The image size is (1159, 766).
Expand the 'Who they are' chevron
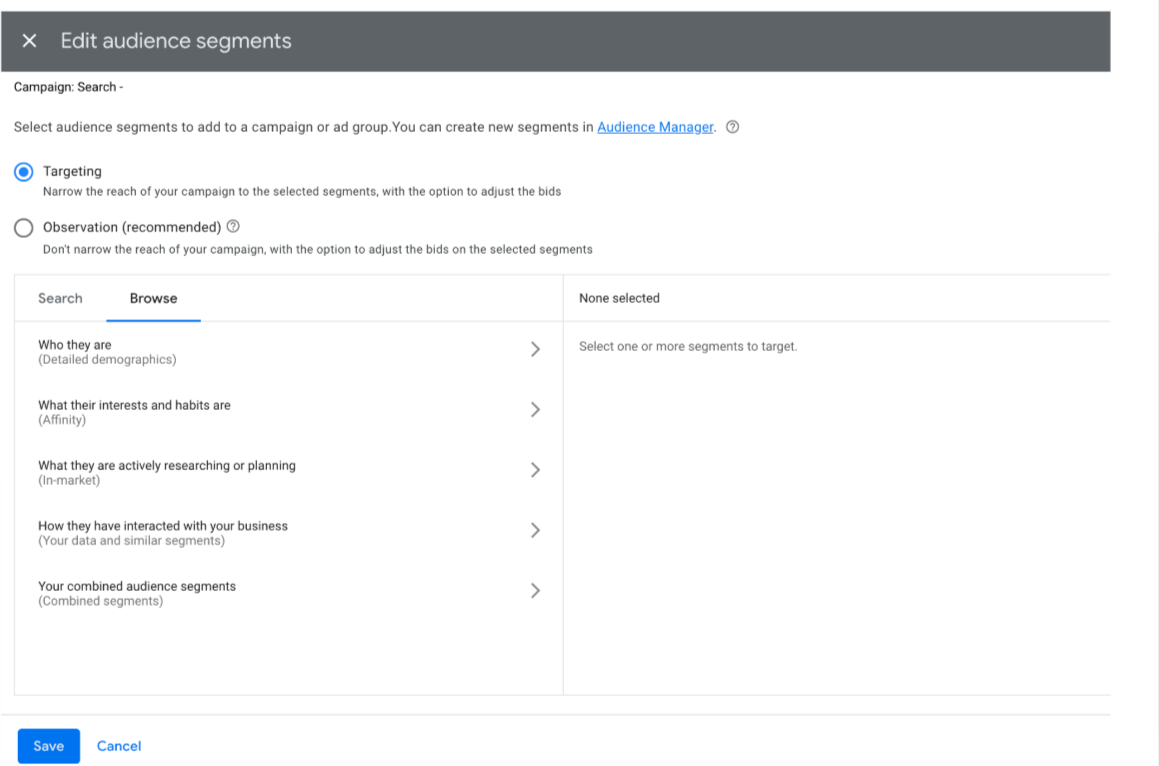tap(535, 349)
